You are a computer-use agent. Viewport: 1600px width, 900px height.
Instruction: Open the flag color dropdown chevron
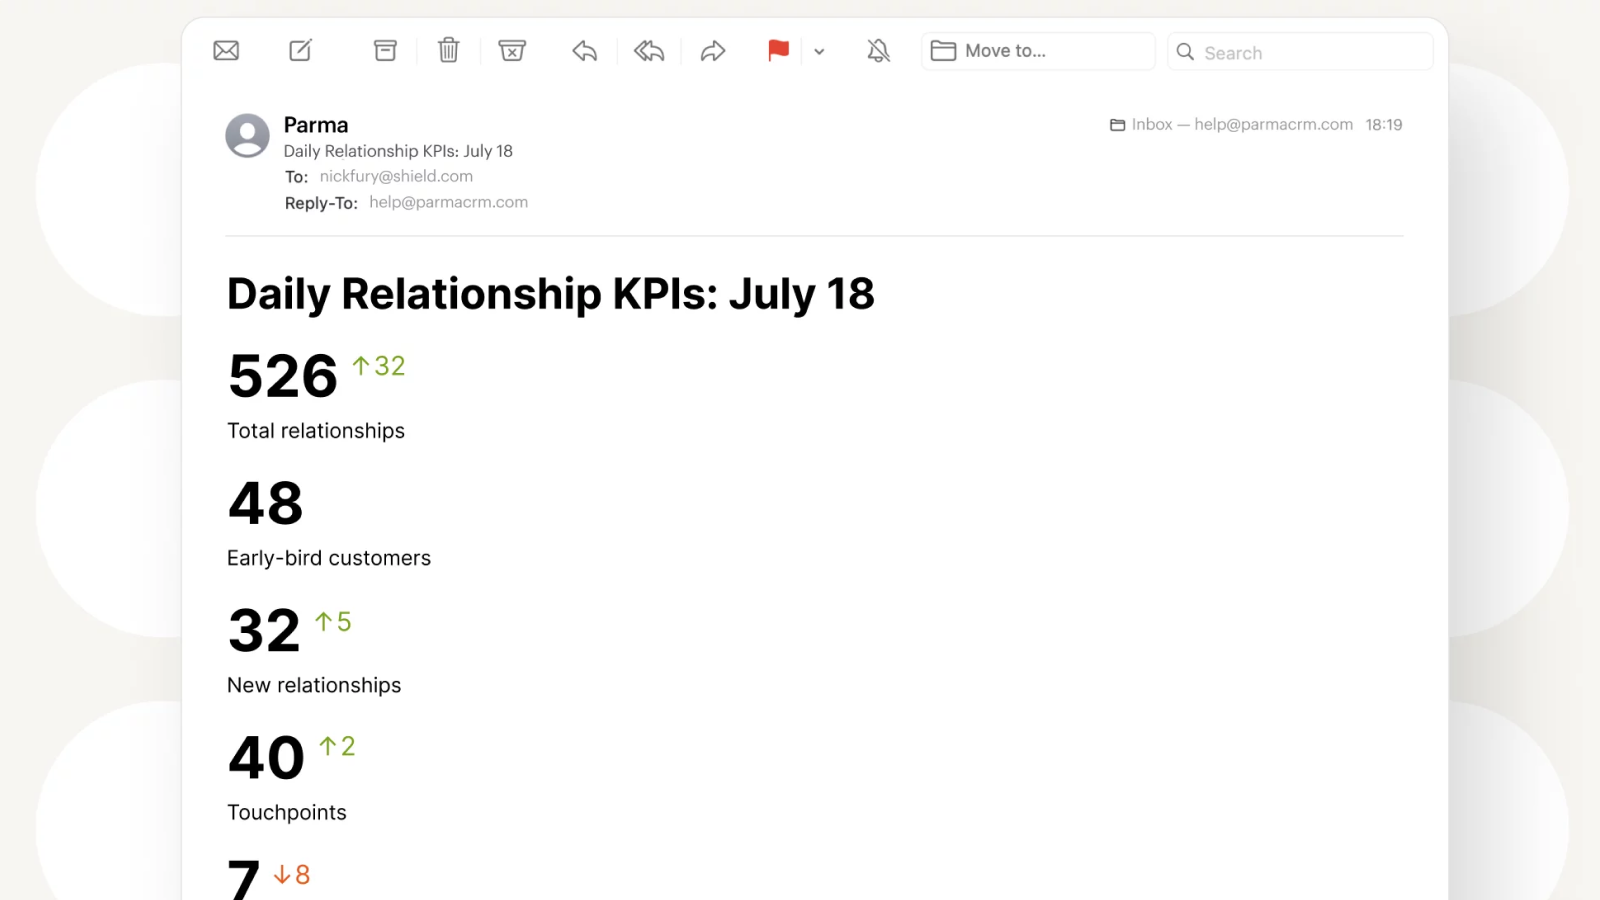[819, 51]
